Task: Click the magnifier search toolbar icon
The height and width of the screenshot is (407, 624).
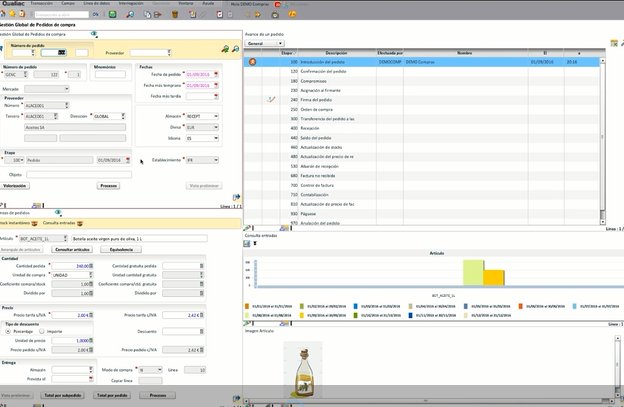Action: pyautogui.click(x=130, y=14)
